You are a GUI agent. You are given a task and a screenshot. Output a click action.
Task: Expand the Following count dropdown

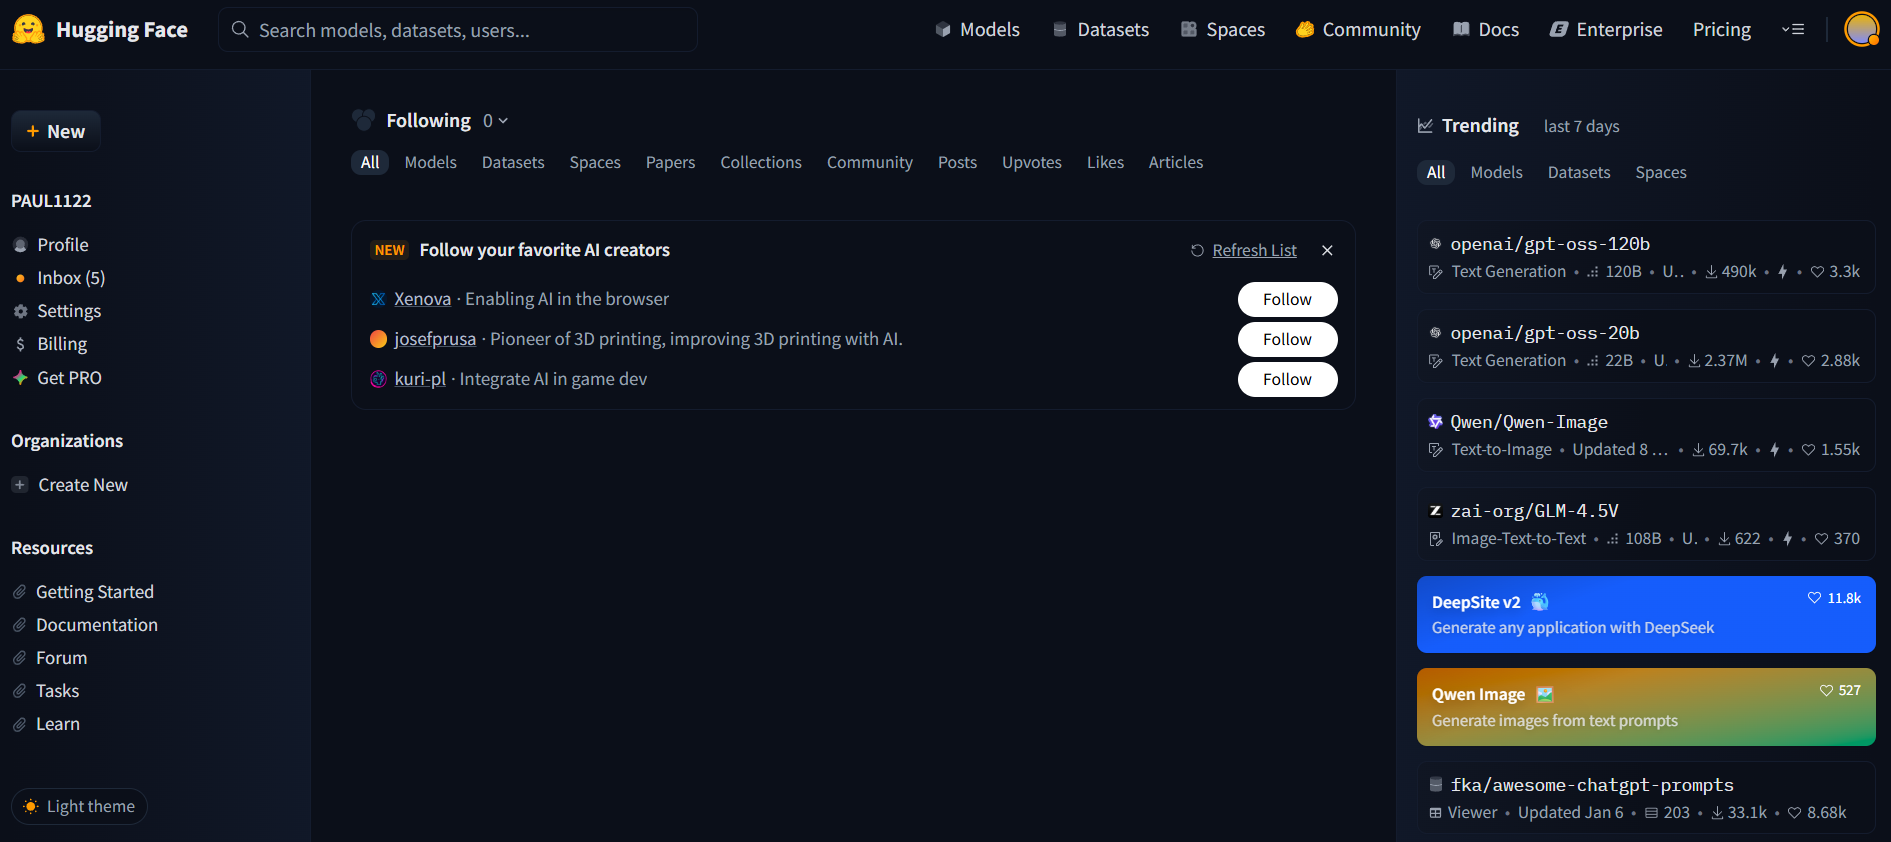tap(495, 121)
